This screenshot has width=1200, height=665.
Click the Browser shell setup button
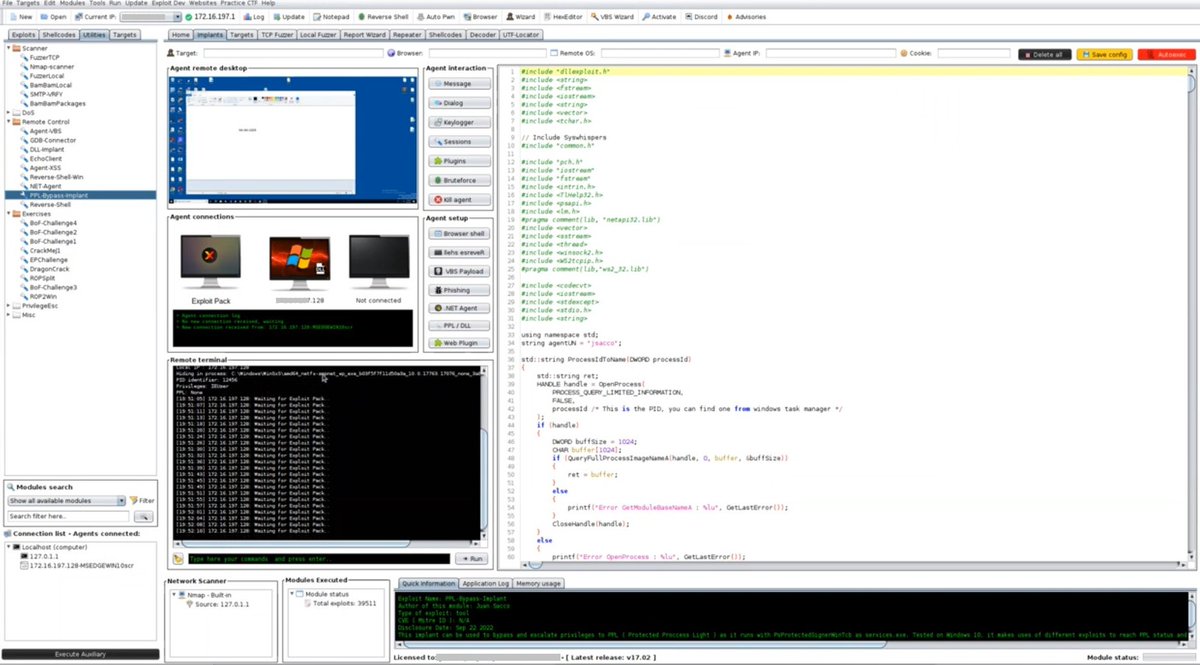(x=457, y=233)
